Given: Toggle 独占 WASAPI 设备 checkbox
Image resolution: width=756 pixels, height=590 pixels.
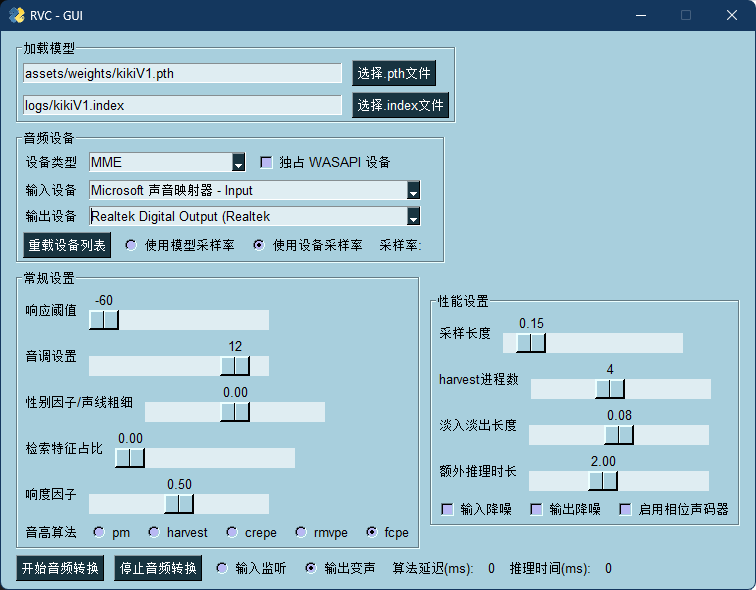Looking at the screenshot, I should [266, 162].
